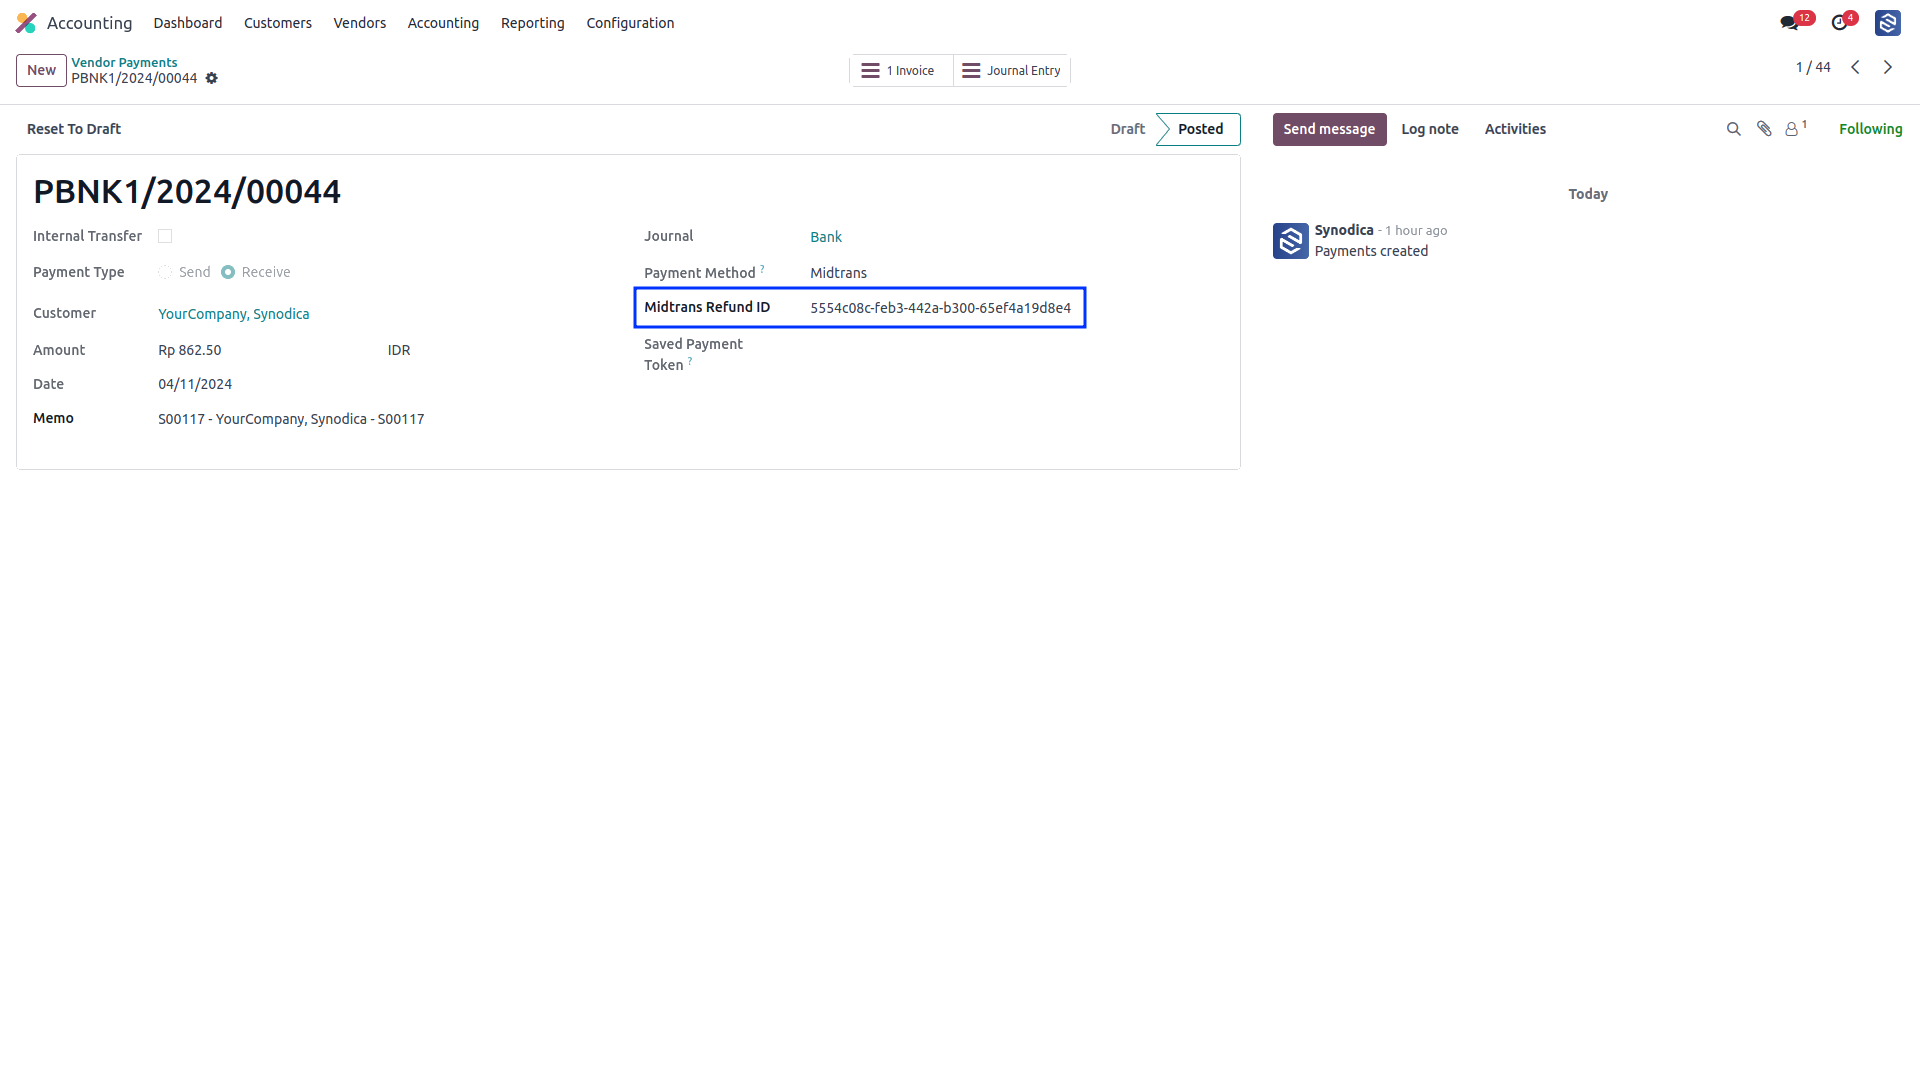Click the Midtrans Refund ID value
The width and height of the screenshot is (1920, 1080).
coord(940,309)
